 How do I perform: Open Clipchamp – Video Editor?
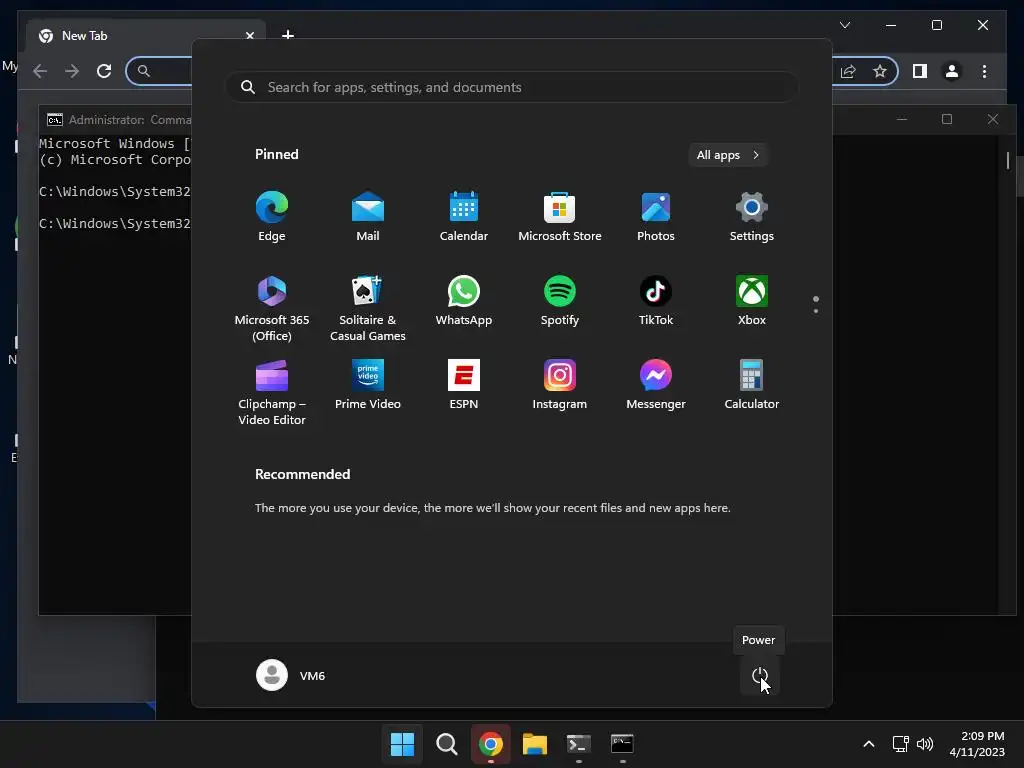pos(272,392)
